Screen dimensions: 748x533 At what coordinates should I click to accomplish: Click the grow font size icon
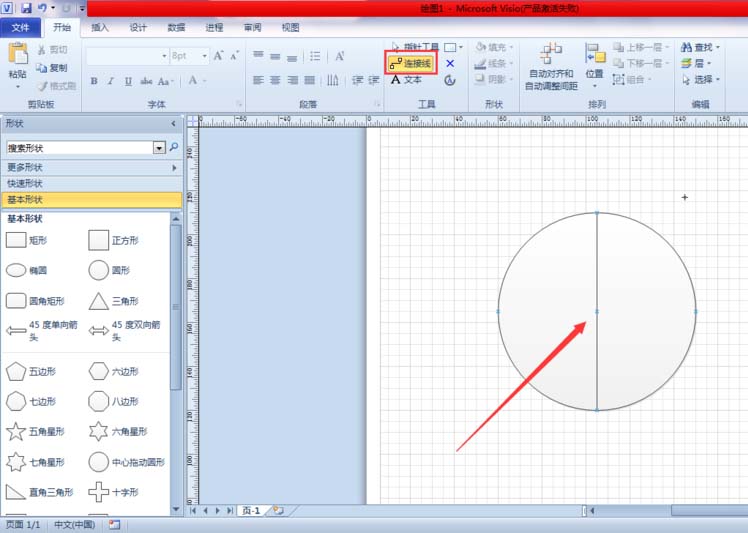tap(218, 56)
